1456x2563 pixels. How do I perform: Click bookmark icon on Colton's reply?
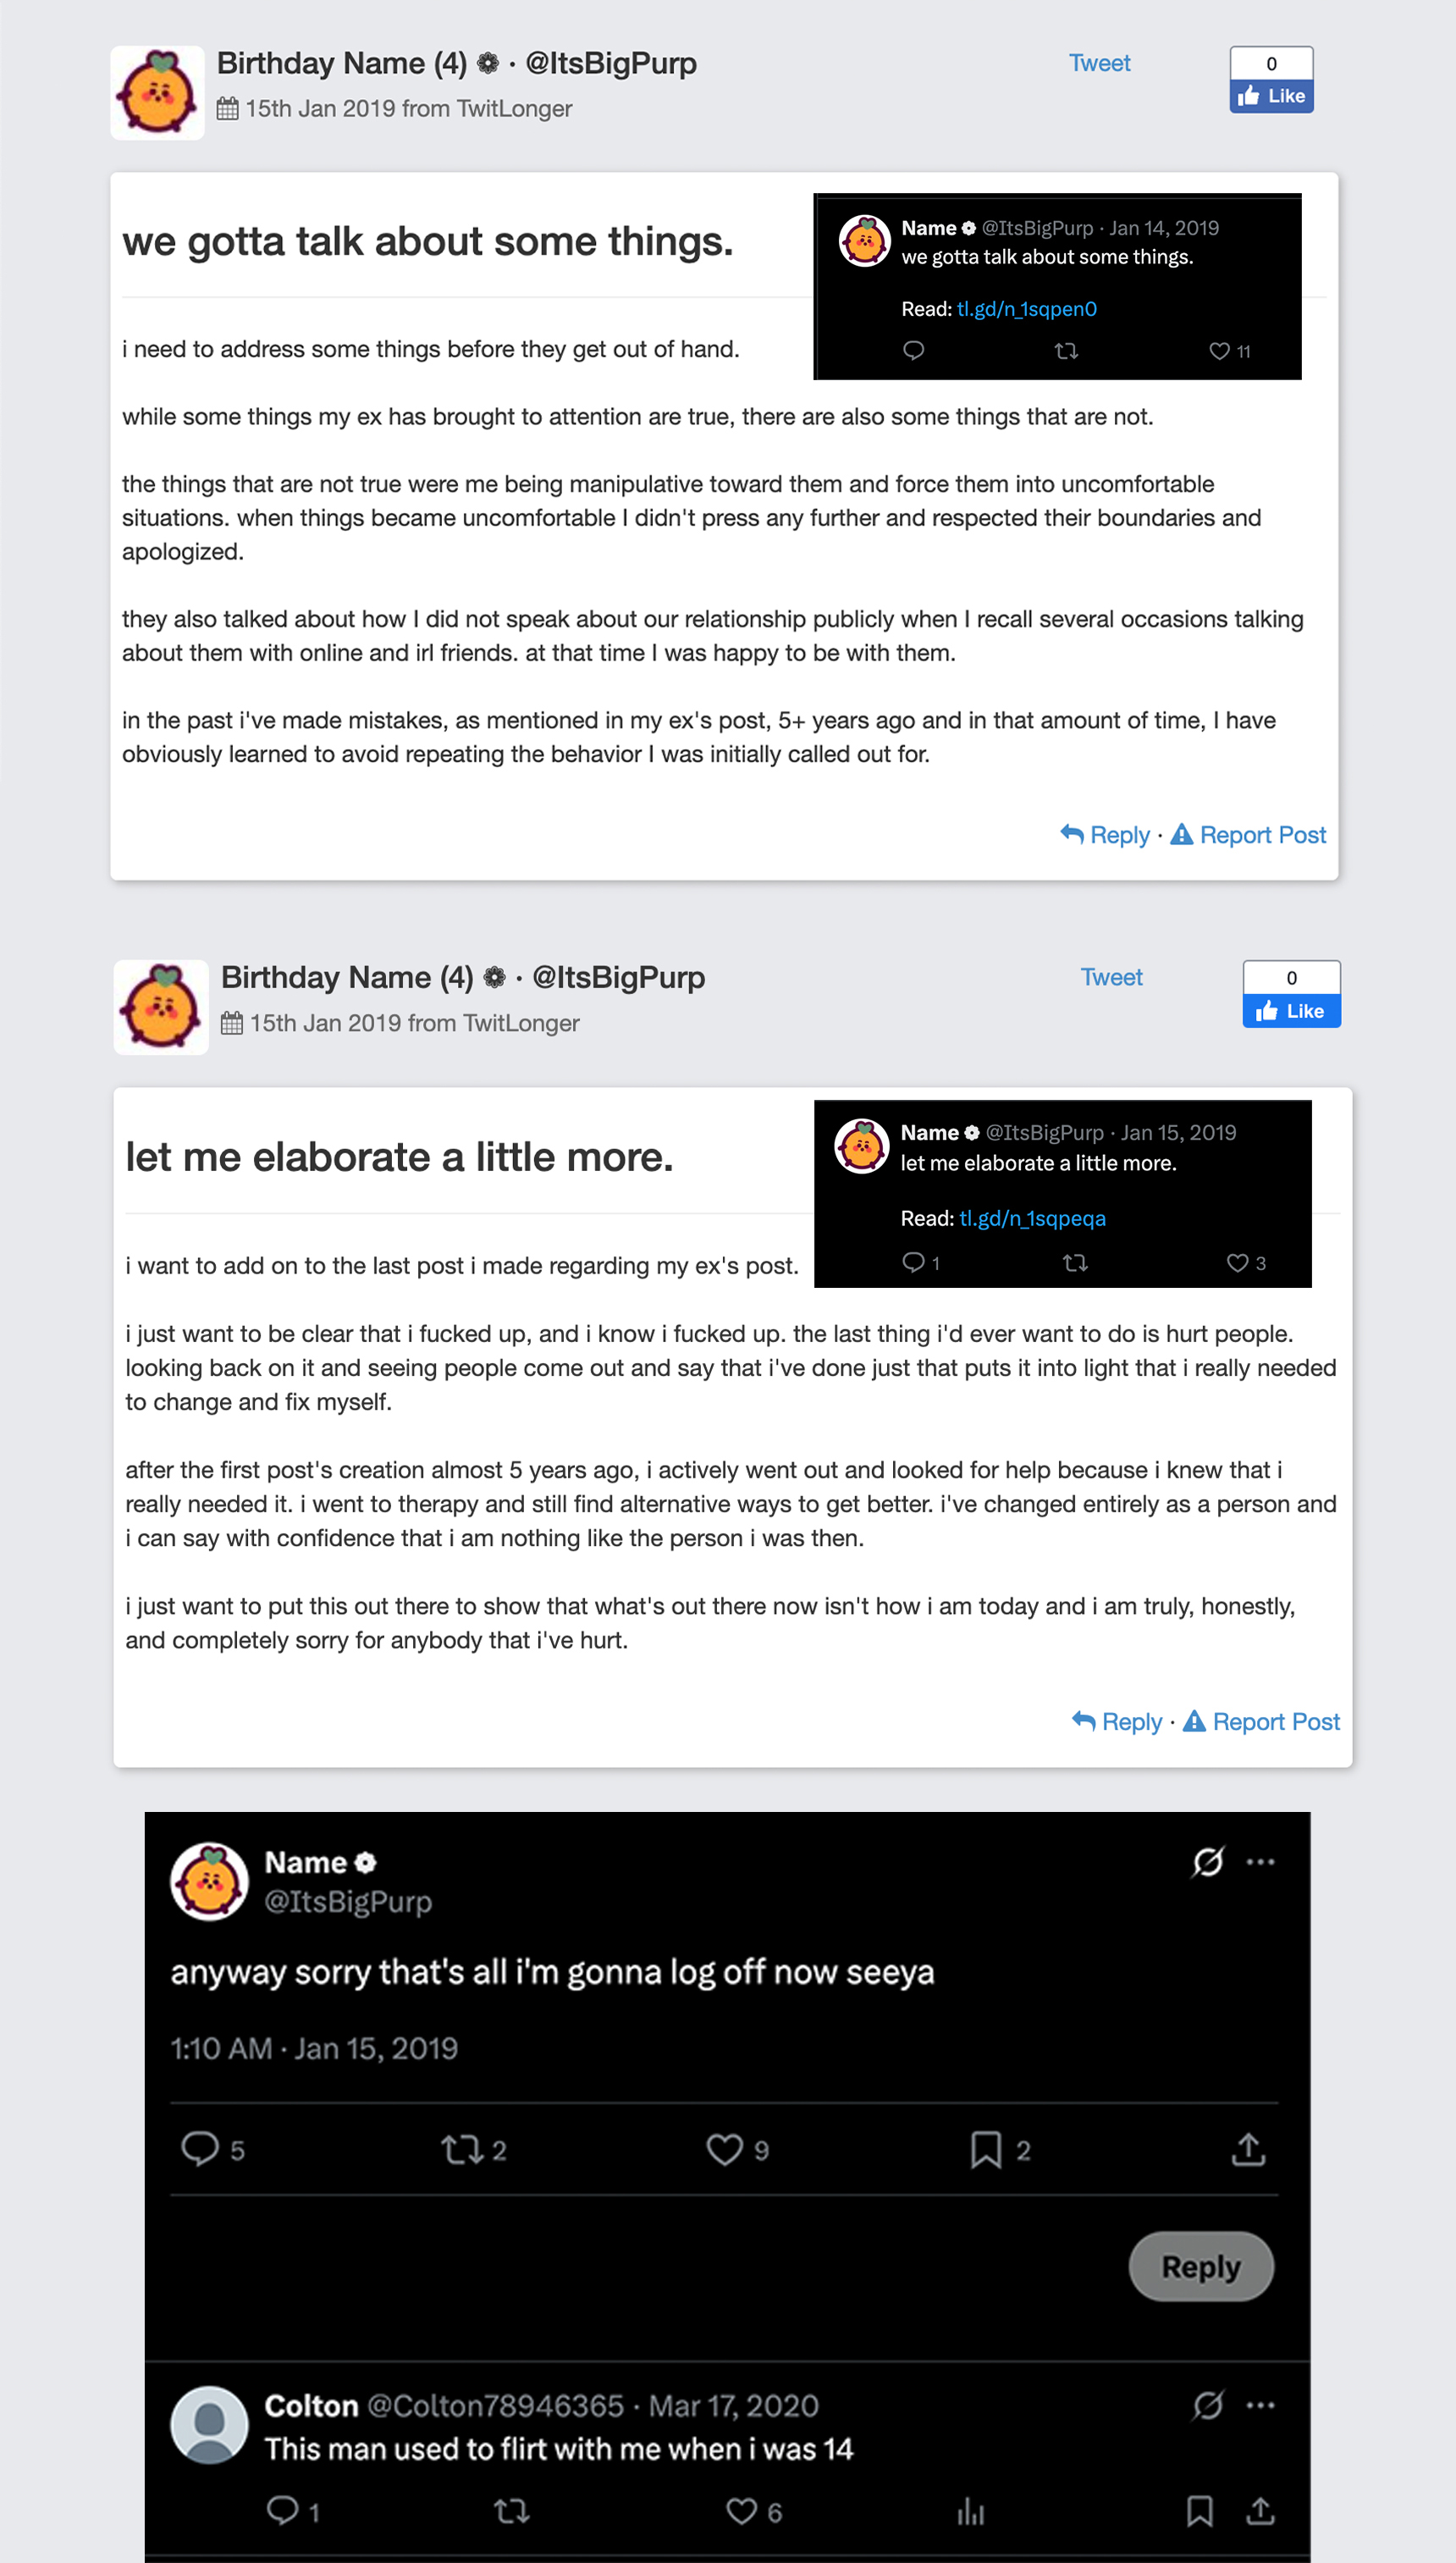[x=1199, y=2511]
